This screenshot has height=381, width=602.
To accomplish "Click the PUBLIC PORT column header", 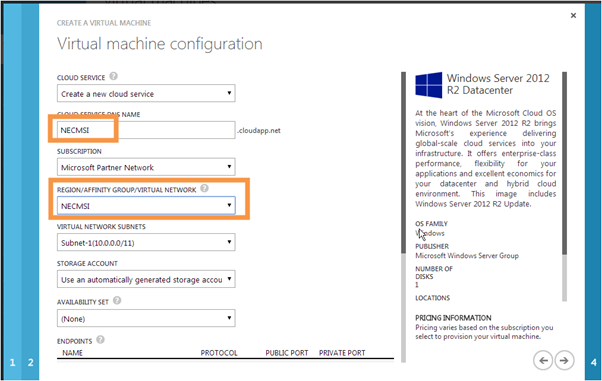I will (287, 353).
